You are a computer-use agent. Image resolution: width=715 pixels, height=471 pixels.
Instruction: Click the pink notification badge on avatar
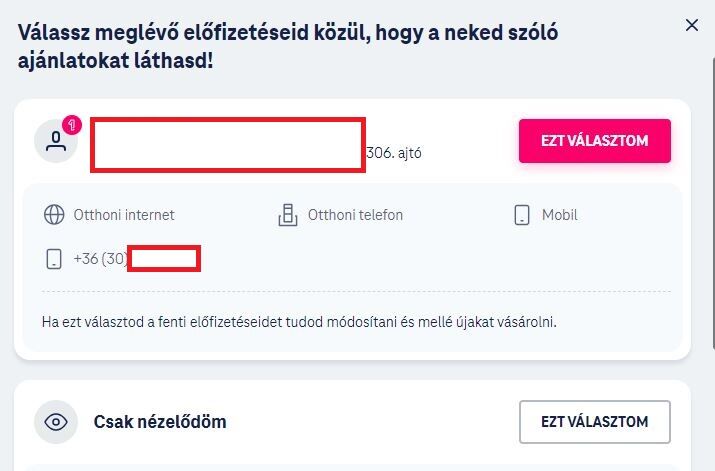pos(72,125)
